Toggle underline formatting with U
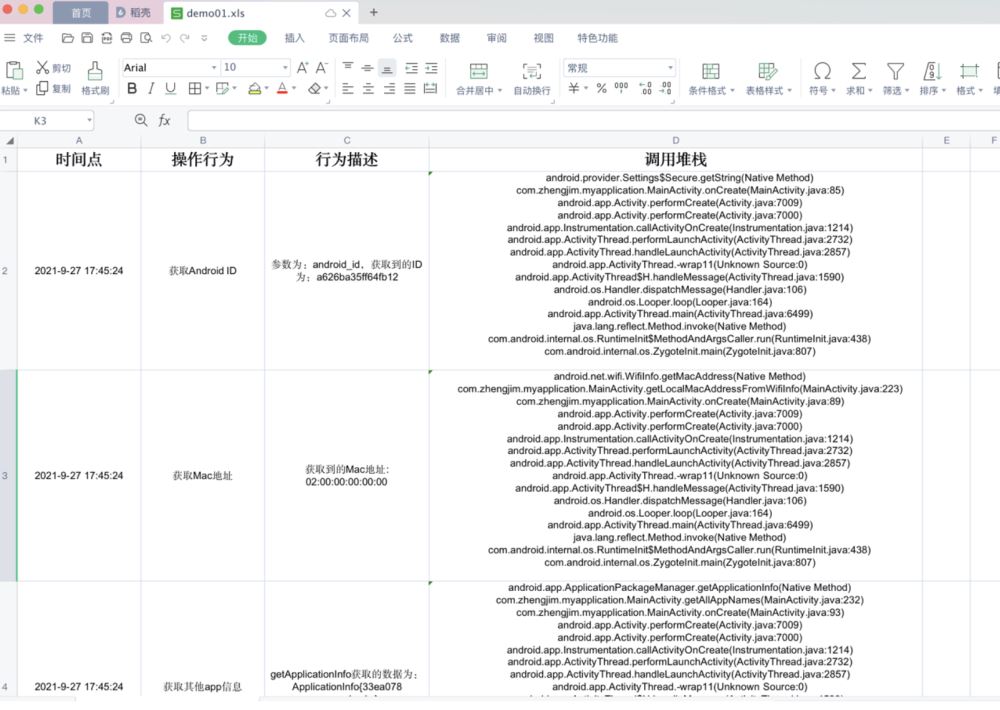The image size is (1000, 710). [170, 88]
